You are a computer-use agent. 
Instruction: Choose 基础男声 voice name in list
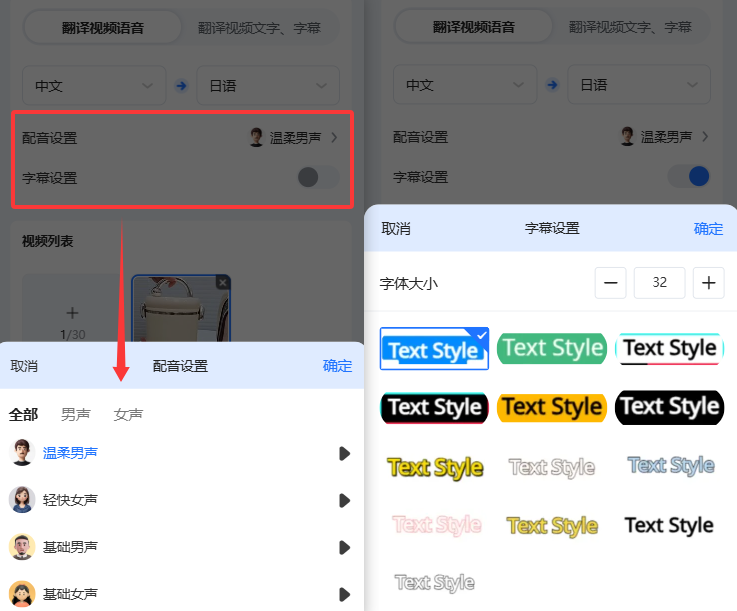click(x=70, y=547)
